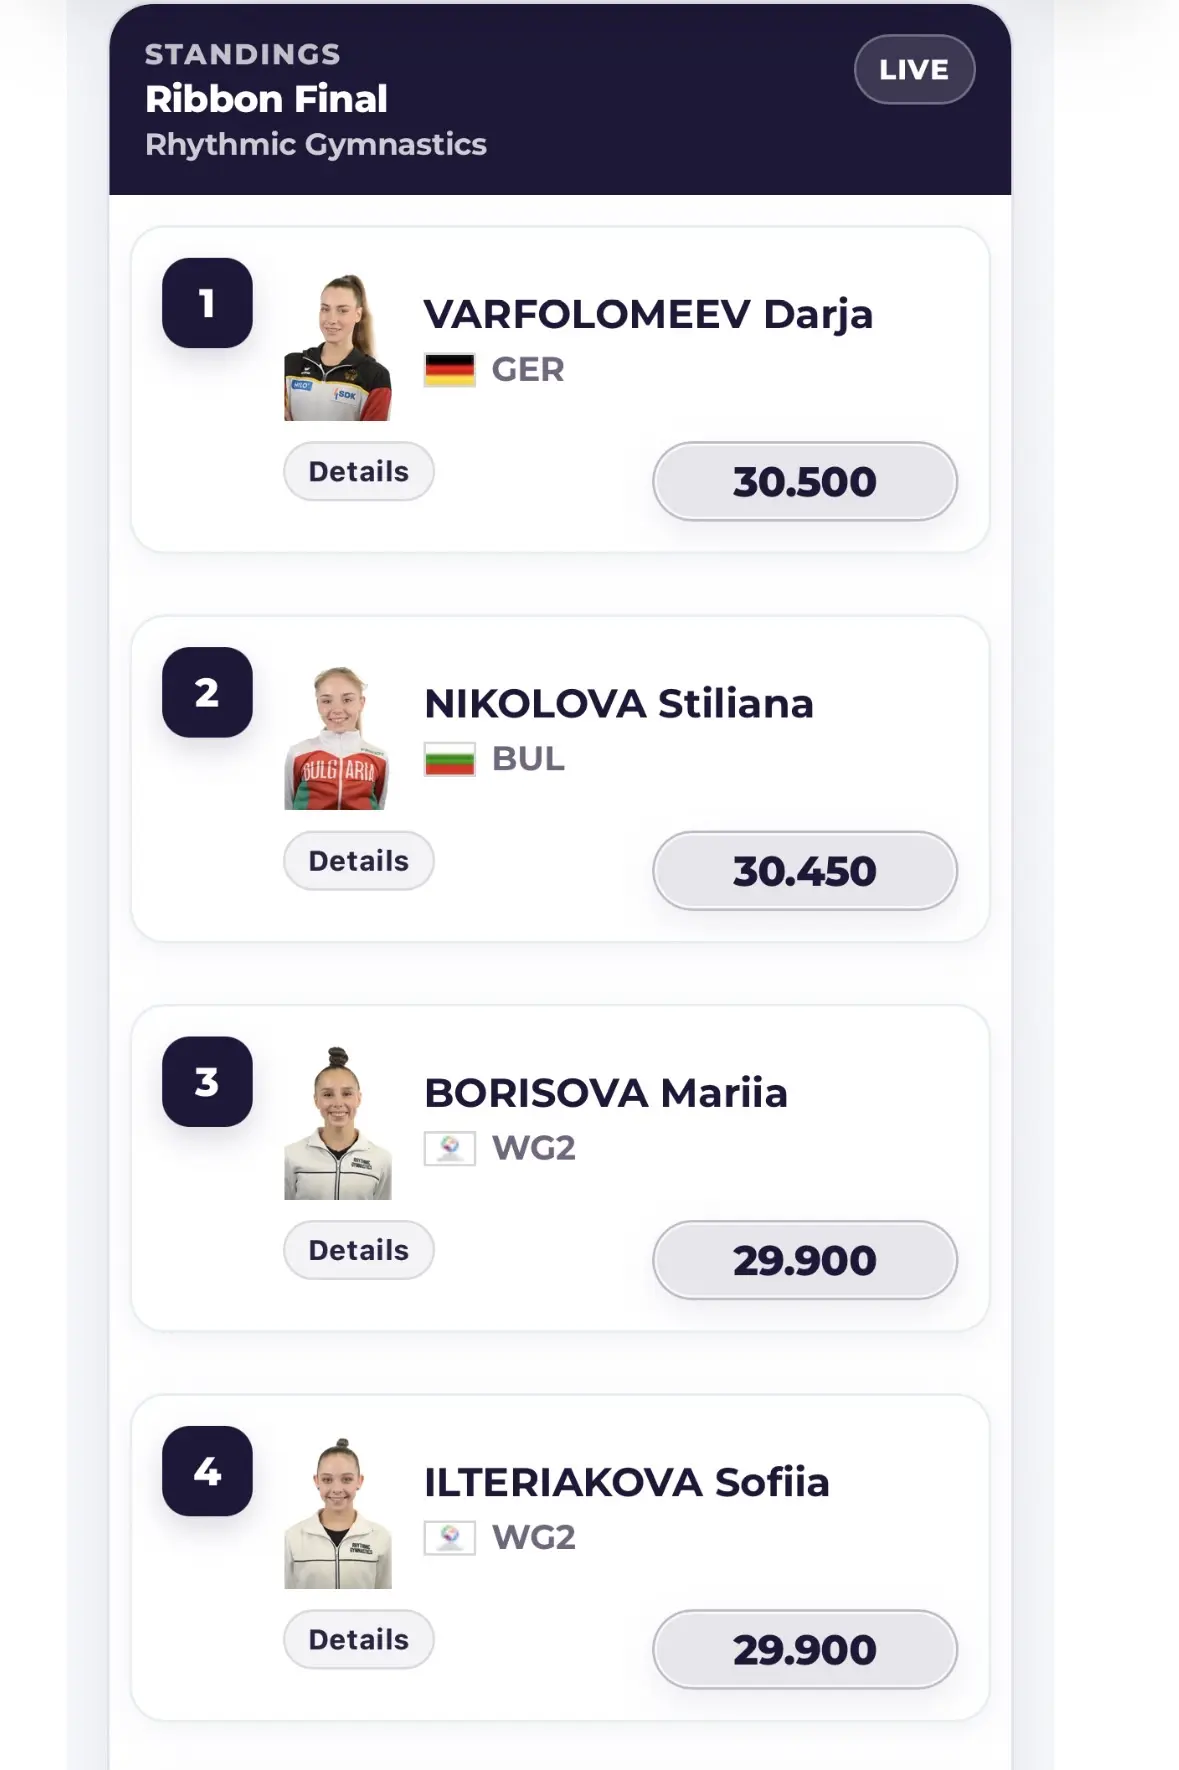The width and height of the screenshot is (1179, 1770).
Task: Click the WG2 flag next to Borisova
Action: tap(449, 1148)
